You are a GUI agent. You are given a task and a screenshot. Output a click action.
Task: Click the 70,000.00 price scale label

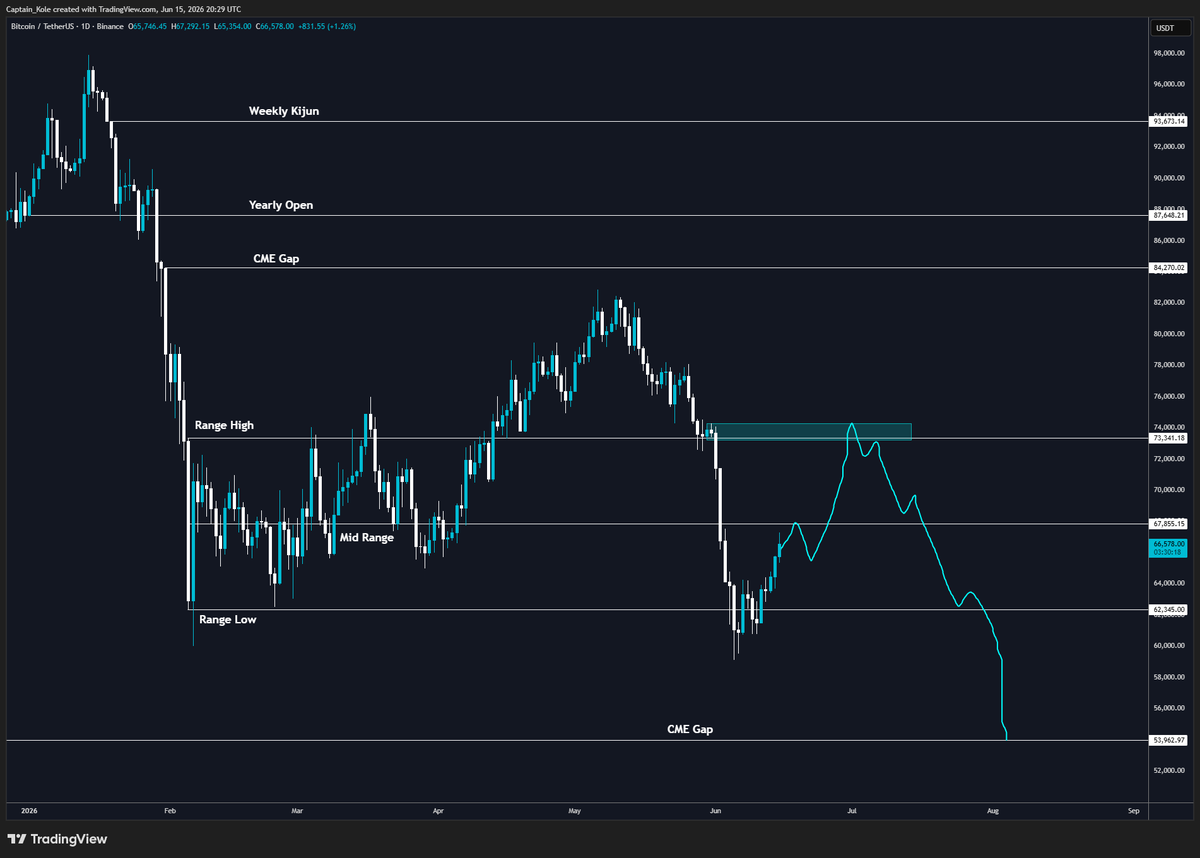[x=1170, y=490]
